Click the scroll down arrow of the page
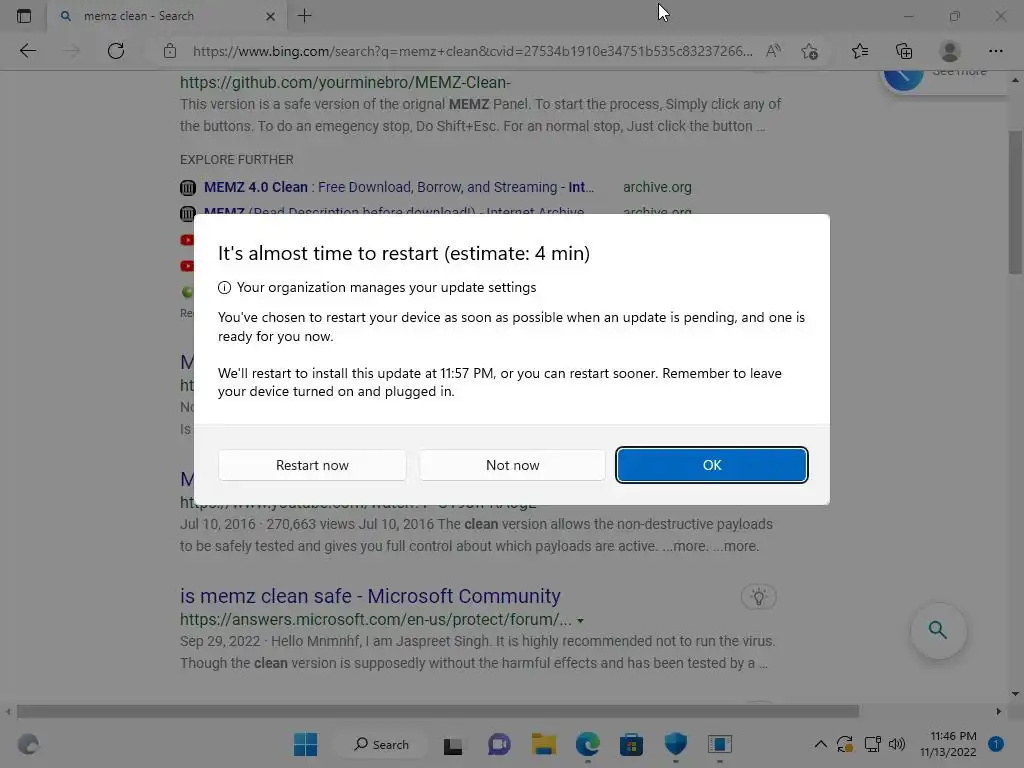 click(1015, 694)
